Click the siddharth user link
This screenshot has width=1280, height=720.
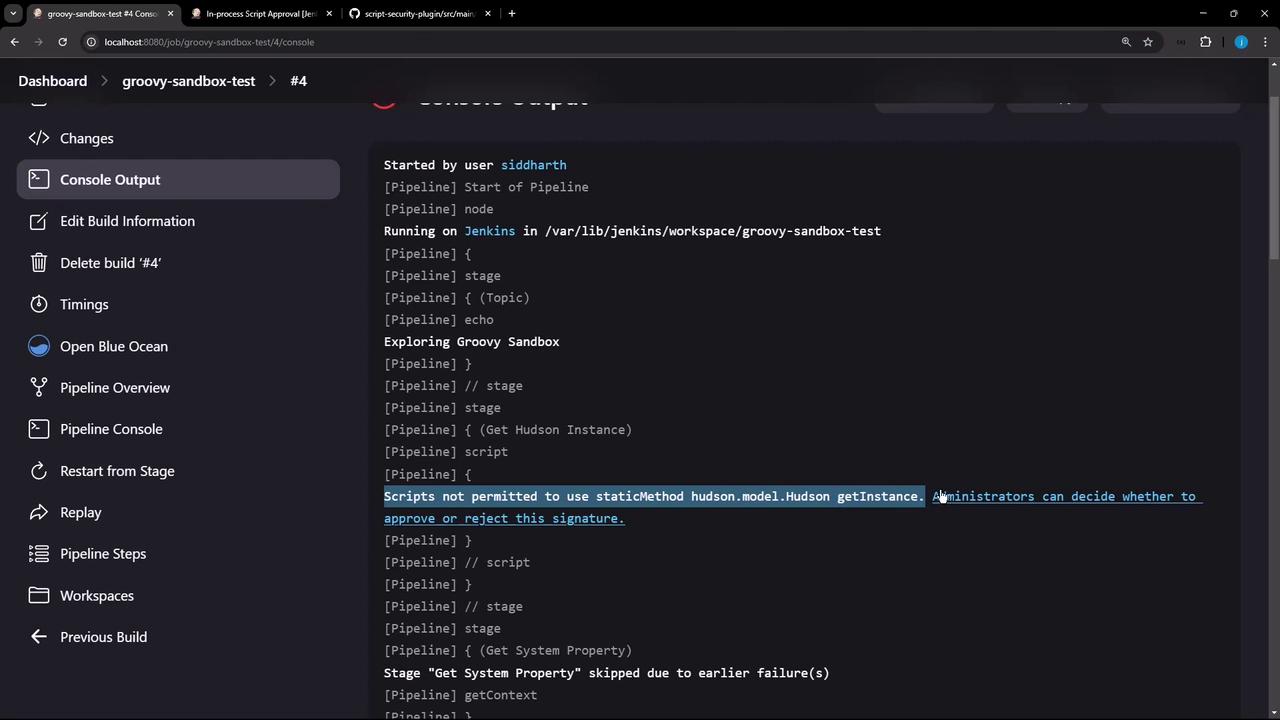(533, 165)
